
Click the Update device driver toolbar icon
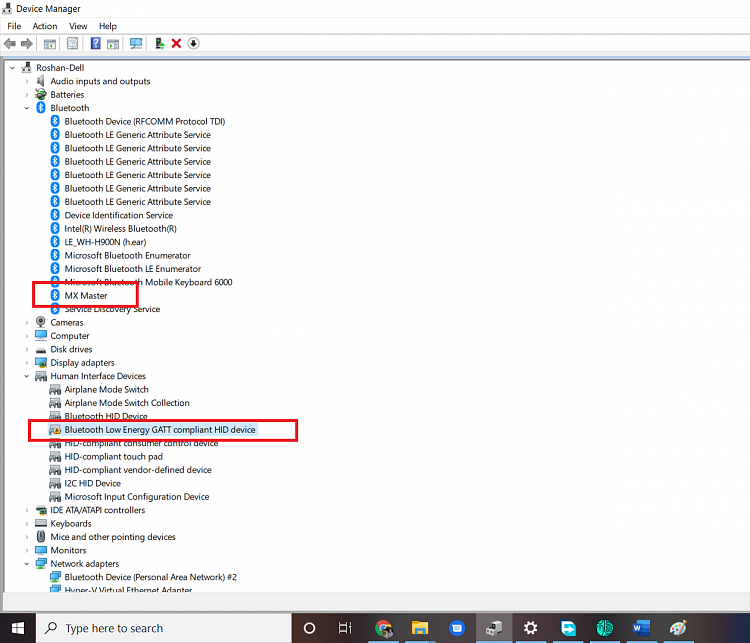pos(160,44)
